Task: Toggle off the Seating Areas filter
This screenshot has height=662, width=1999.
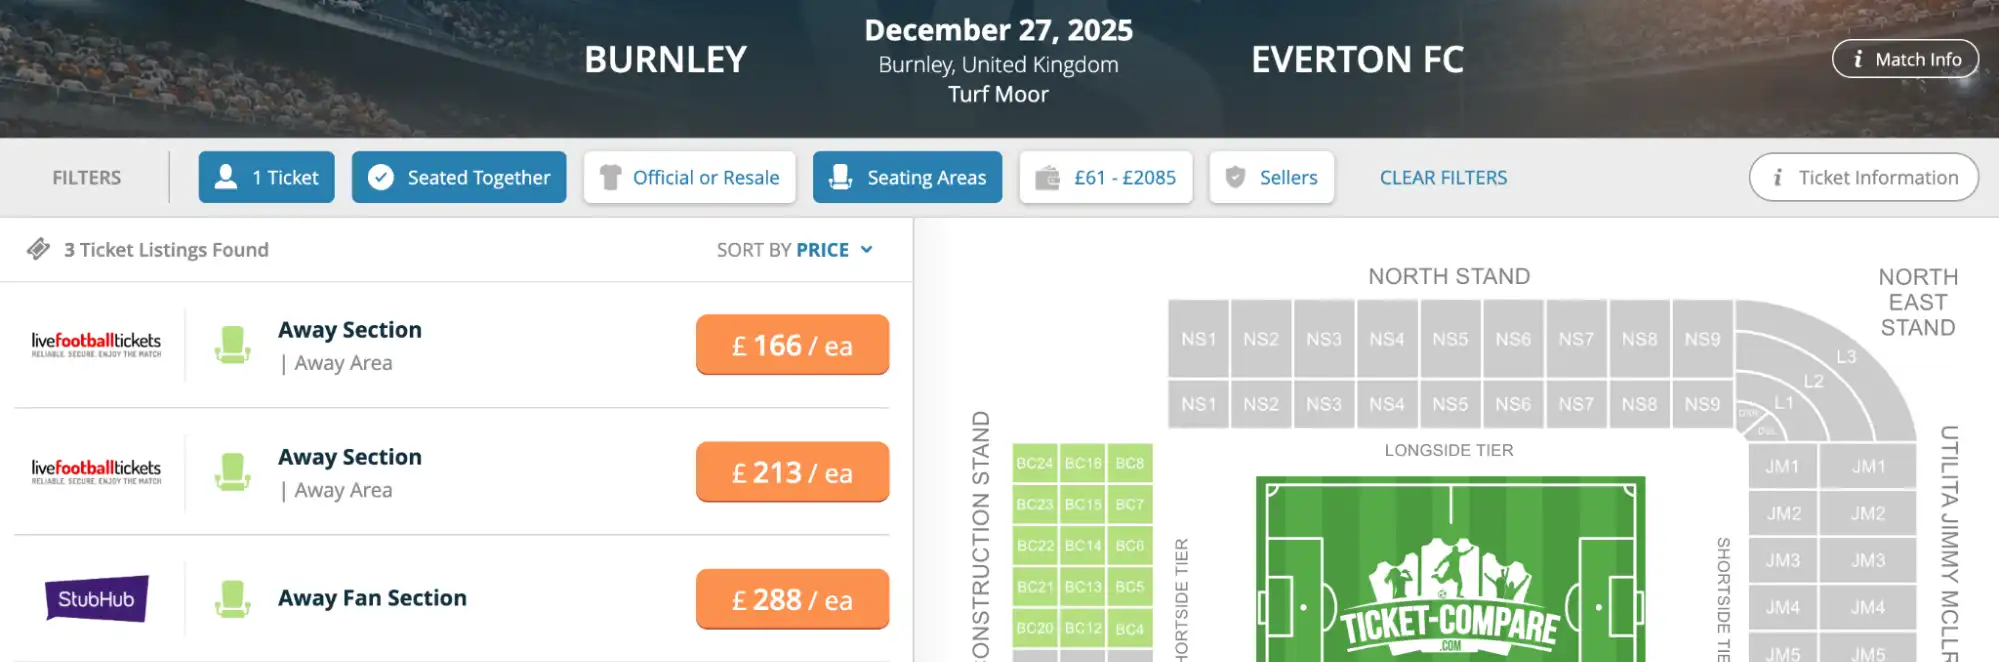Action: click(907, 177)
